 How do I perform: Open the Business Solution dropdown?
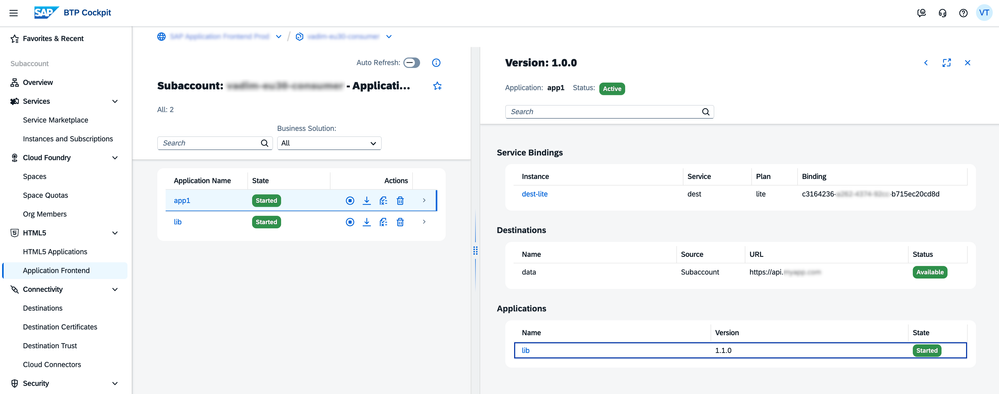tap(329, 143)
